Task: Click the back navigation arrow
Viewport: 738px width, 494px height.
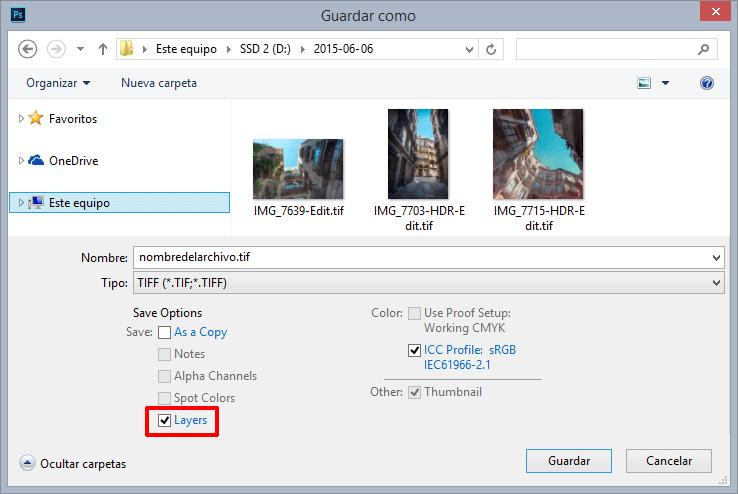Action: click(x=28, y=48)
